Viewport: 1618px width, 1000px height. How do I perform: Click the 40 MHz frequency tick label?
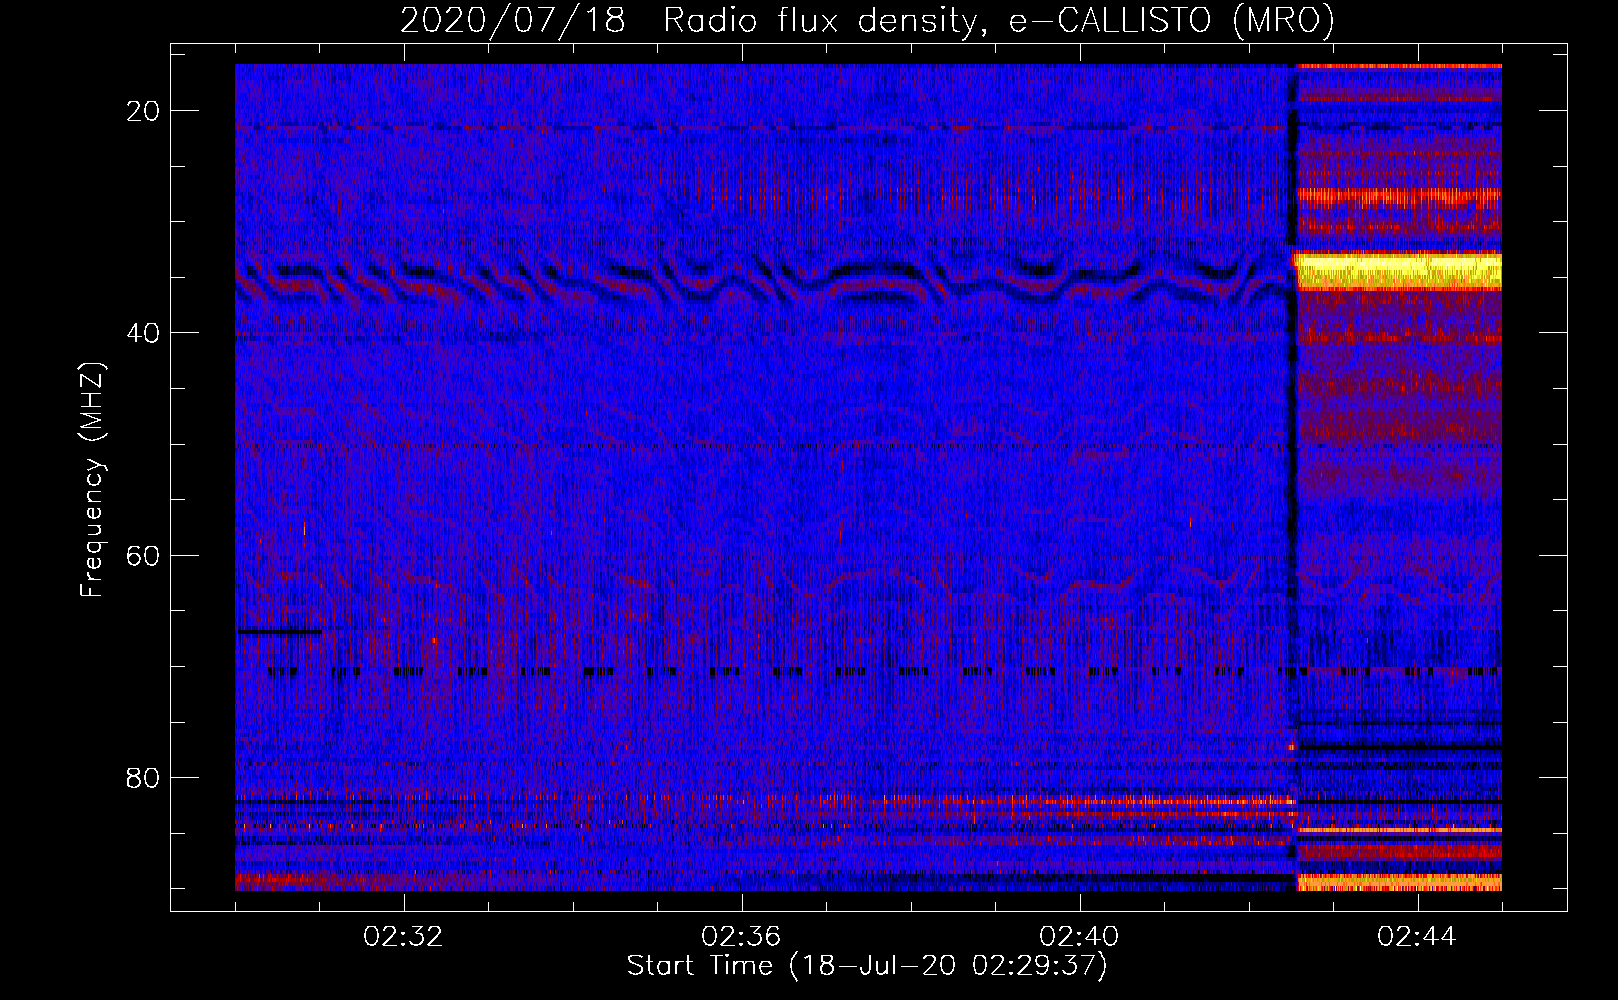pos(144,333)
